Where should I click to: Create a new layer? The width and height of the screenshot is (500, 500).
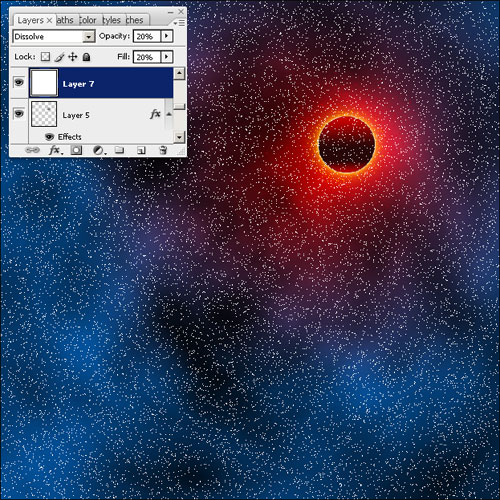(x=141, y=151)
